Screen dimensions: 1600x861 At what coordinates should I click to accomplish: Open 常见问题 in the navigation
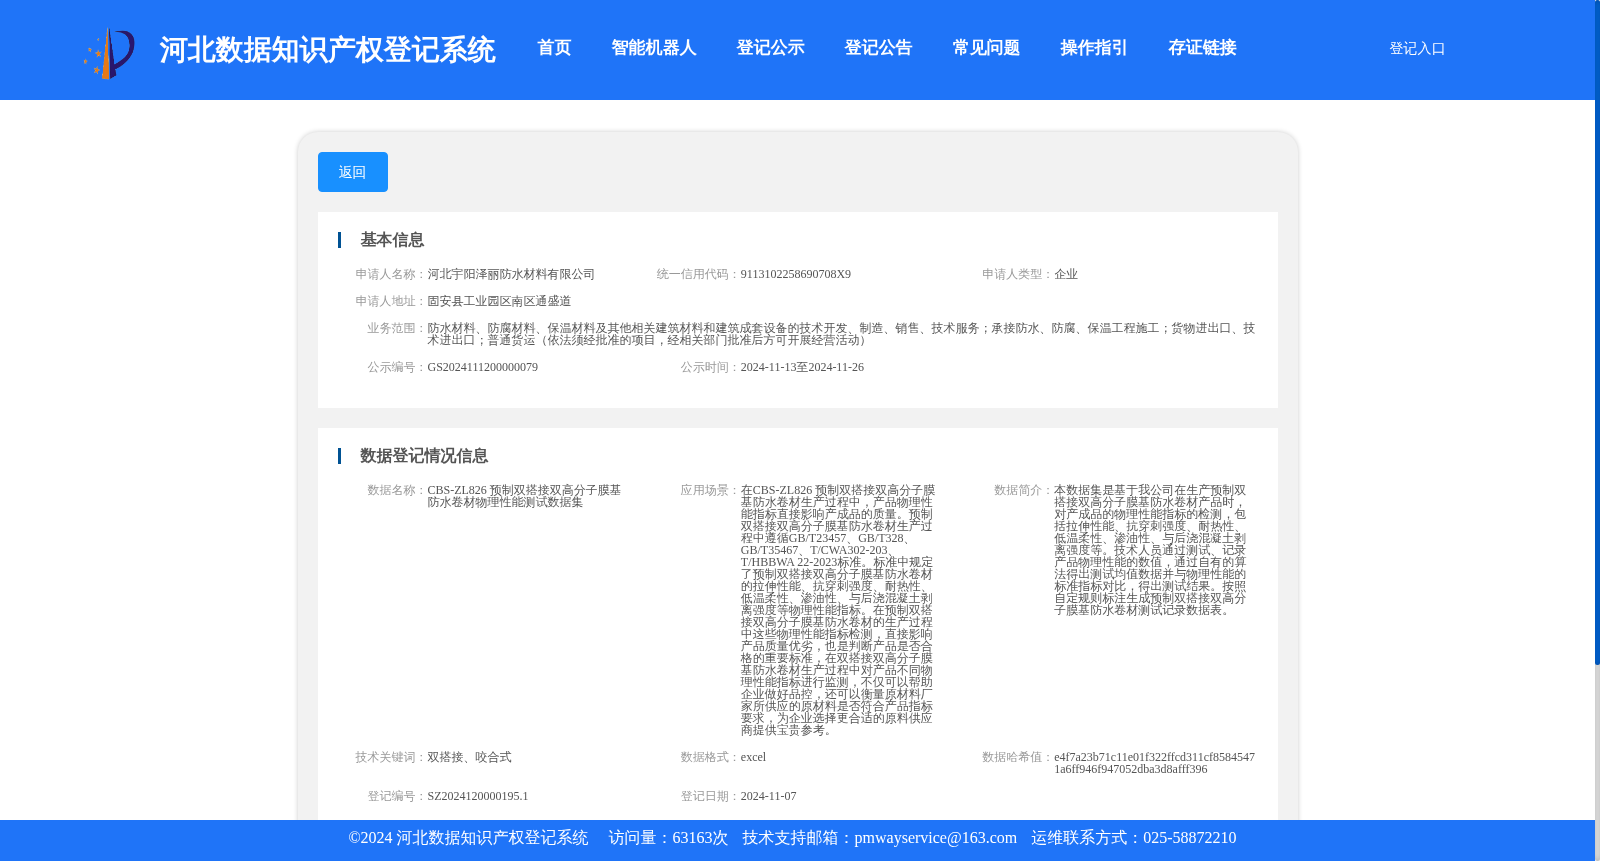986,48
